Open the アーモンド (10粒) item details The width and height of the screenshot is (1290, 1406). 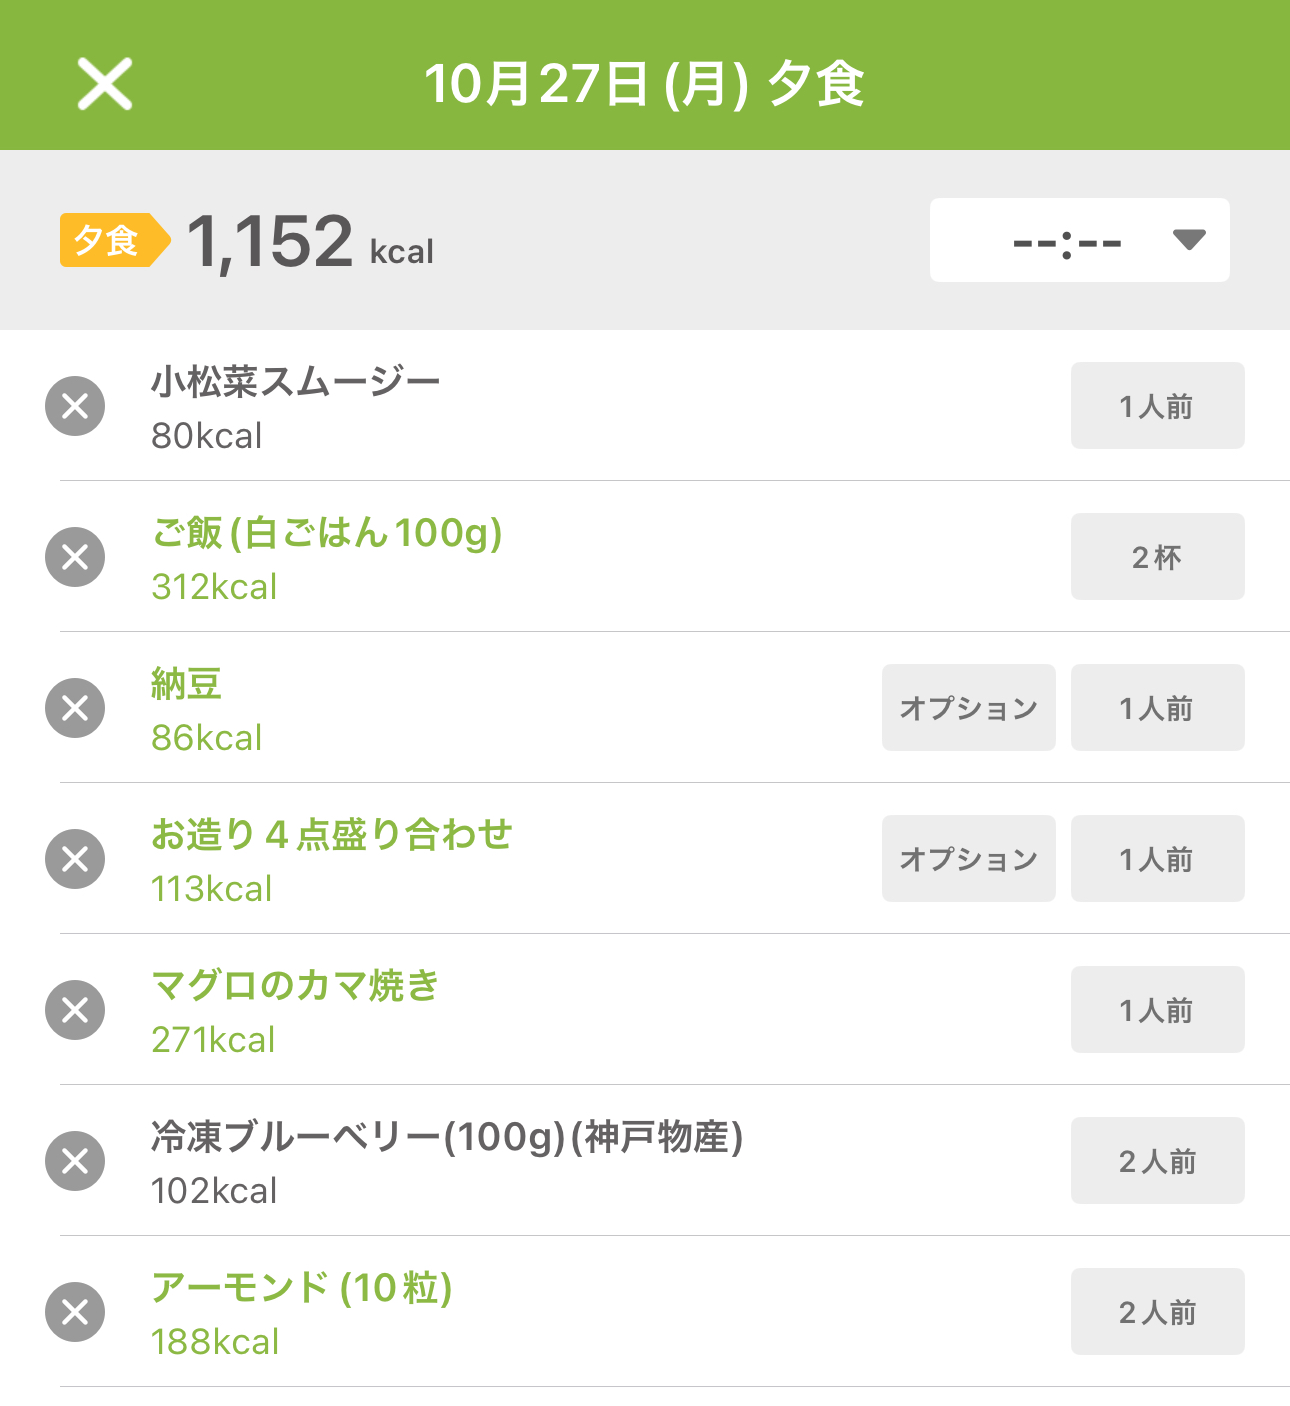pyautogui.click(x=301, y=1312)
